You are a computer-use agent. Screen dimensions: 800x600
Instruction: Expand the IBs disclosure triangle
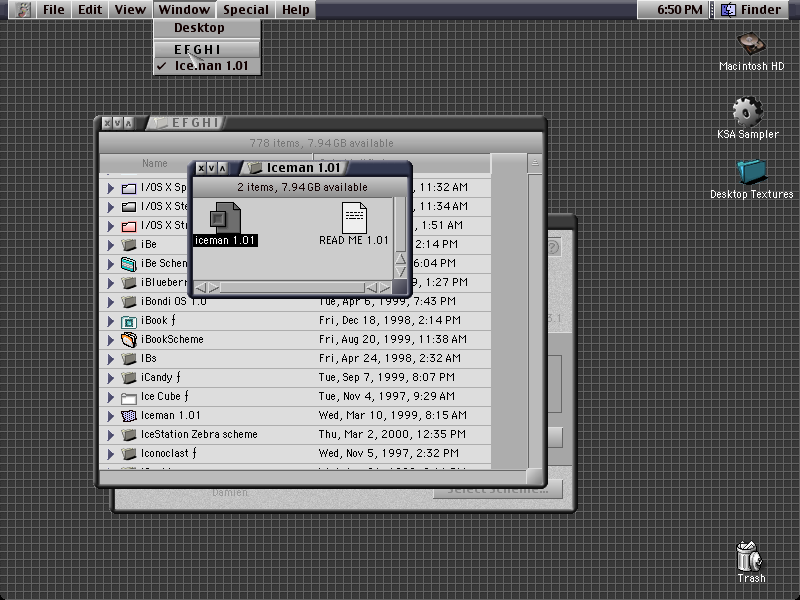[x=110, y=359]
